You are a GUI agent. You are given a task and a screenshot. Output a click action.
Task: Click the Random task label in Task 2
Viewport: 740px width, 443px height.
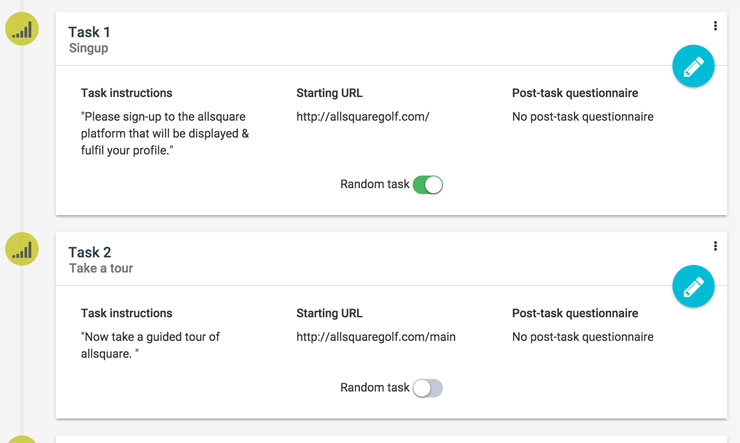[x=375, y=388]
